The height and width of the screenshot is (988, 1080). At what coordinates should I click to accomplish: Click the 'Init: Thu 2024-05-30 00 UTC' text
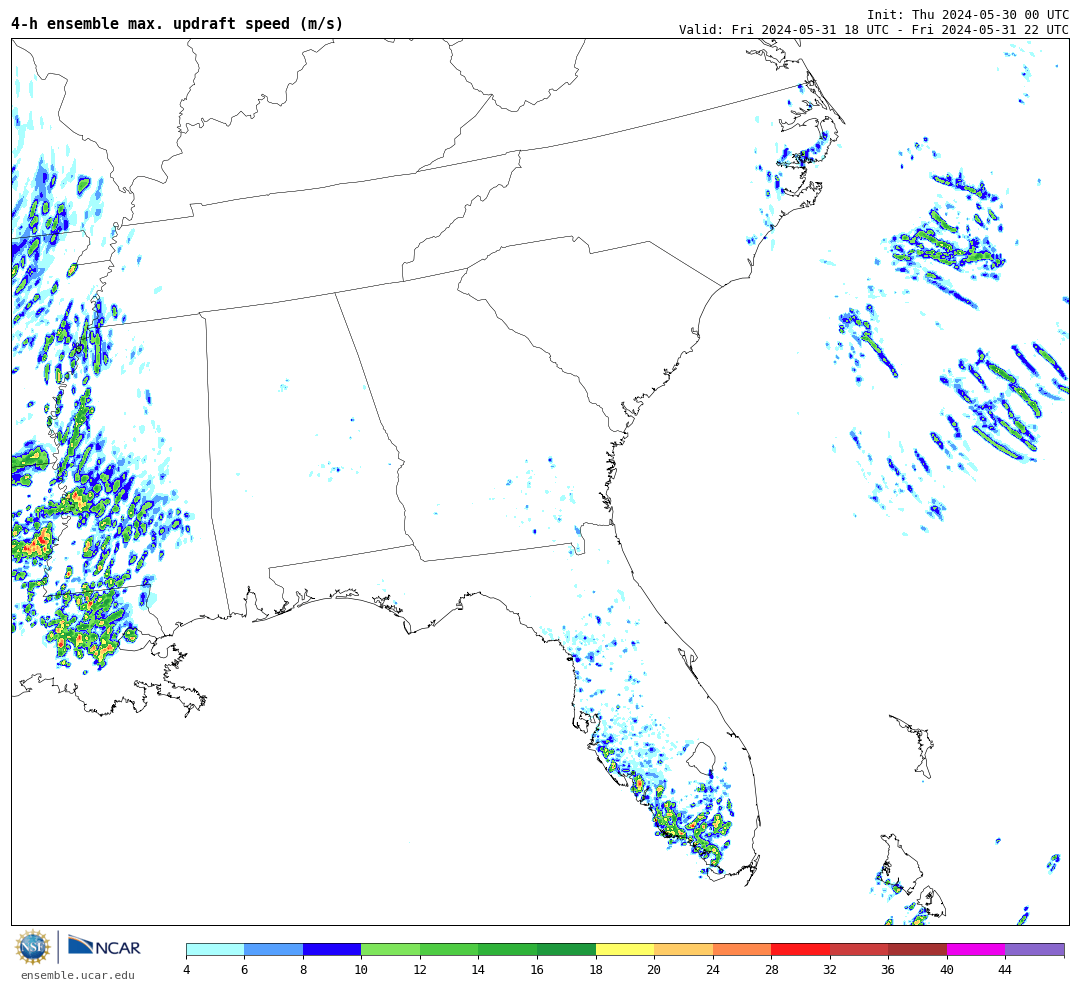click(x=968, y=14)
